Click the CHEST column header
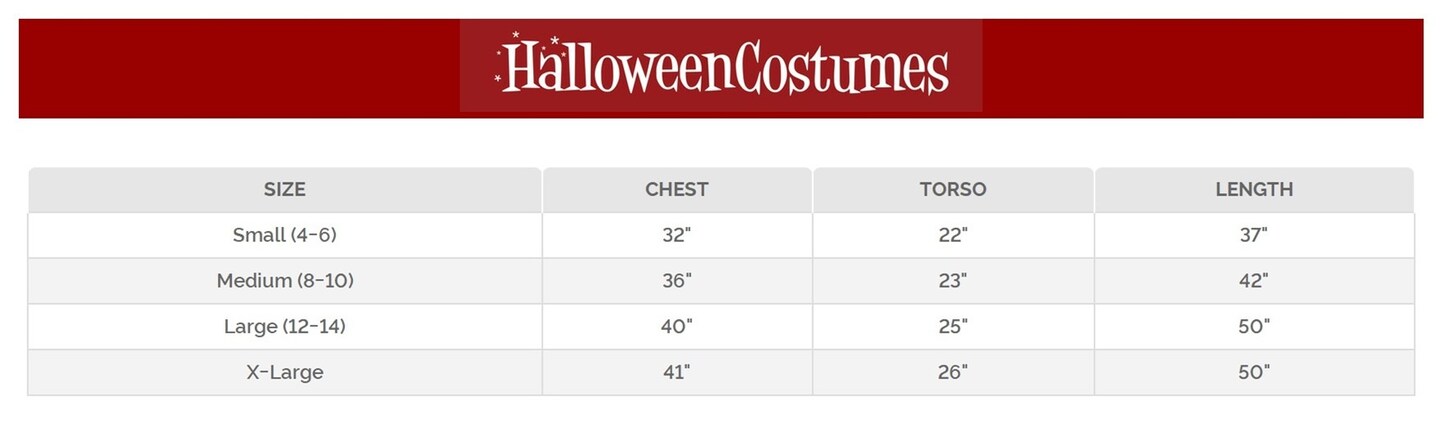Screen dimensions: 1440x423 [x=677, y=189]
